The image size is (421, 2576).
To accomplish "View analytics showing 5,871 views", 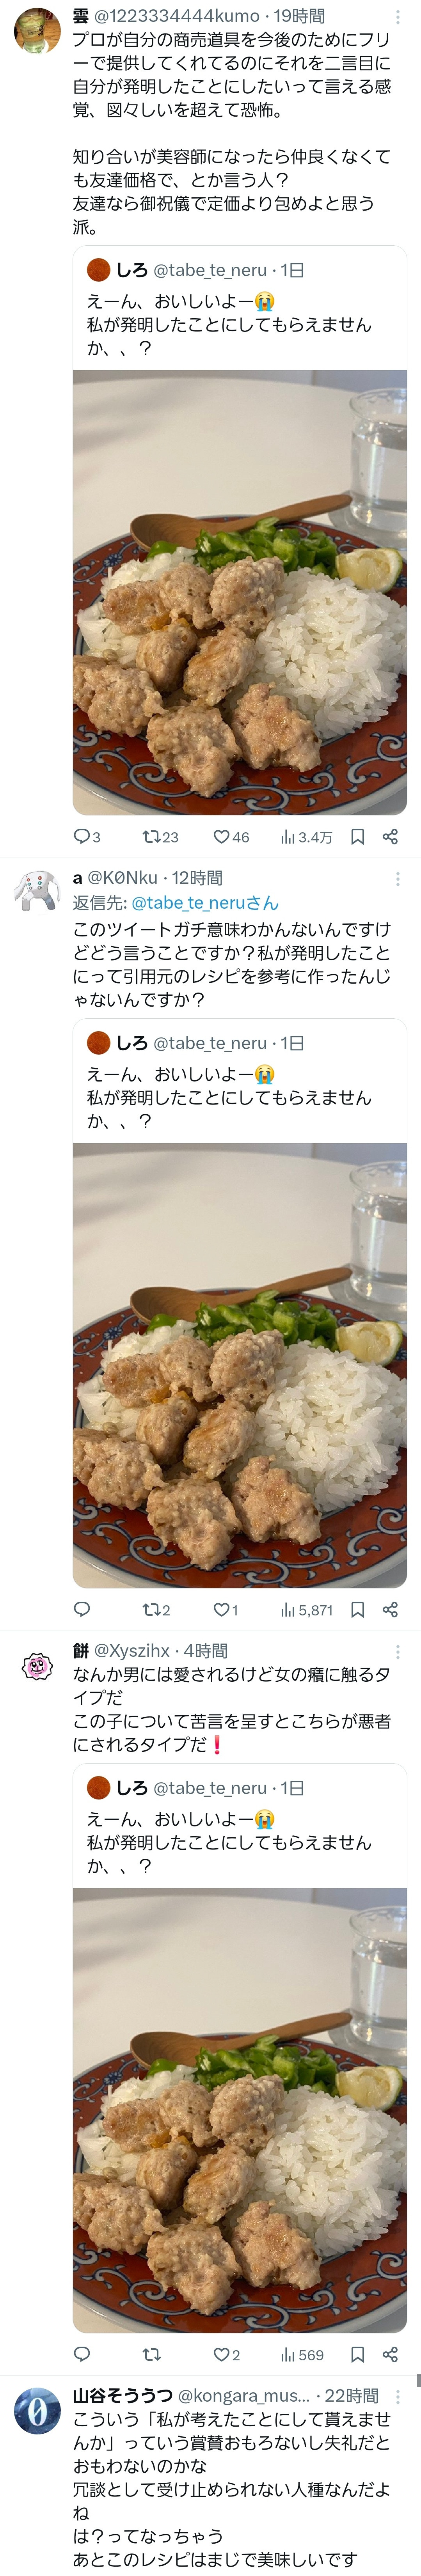I will click(x=306, y=1610).
